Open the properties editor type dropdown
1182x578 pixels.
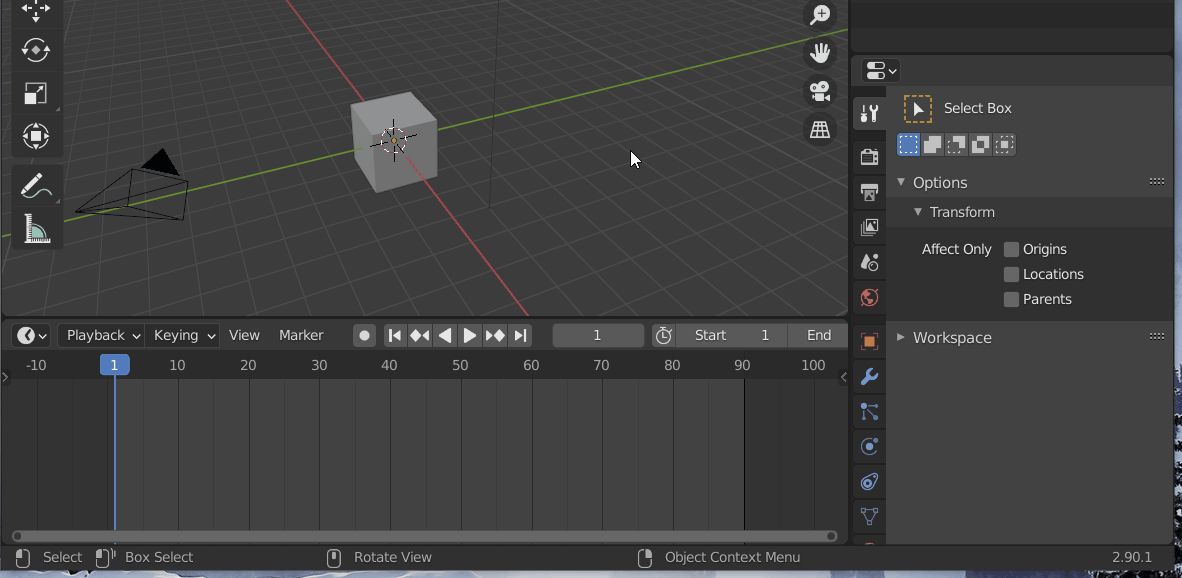click(880, 71)
